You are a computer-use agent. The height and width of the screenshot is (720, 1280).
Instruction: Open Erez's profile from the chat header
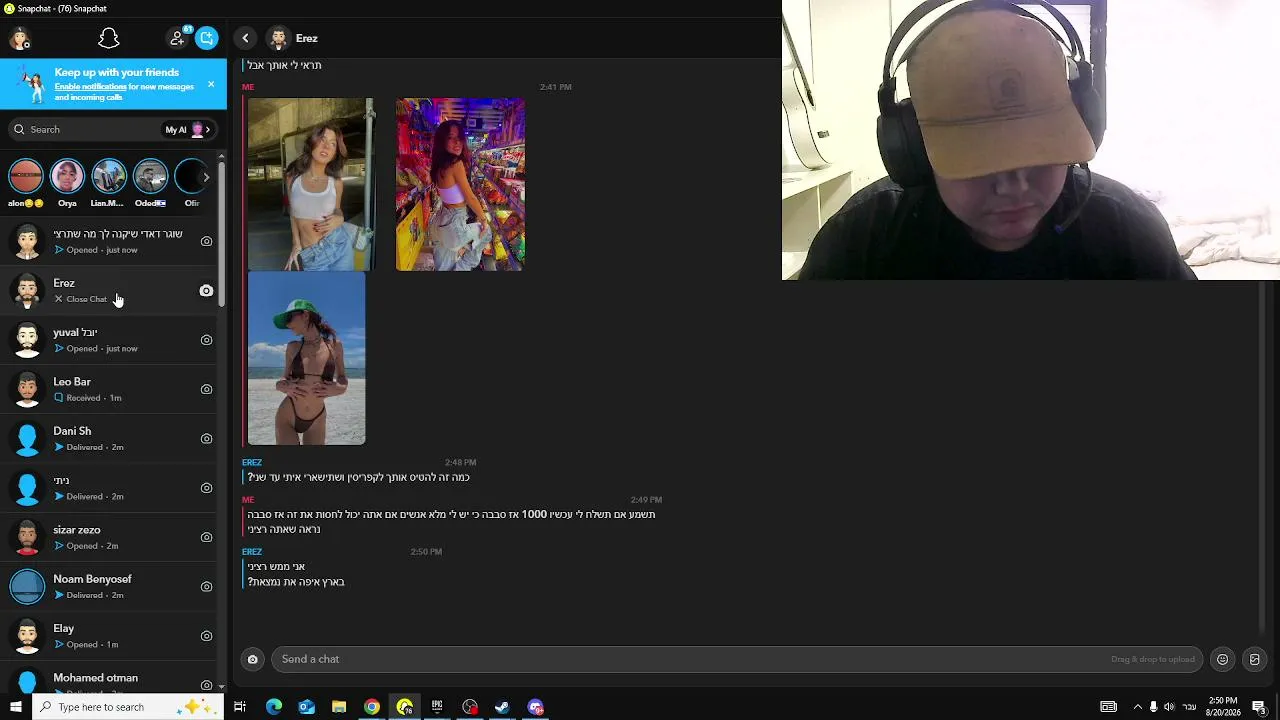(x=293, y=38)
